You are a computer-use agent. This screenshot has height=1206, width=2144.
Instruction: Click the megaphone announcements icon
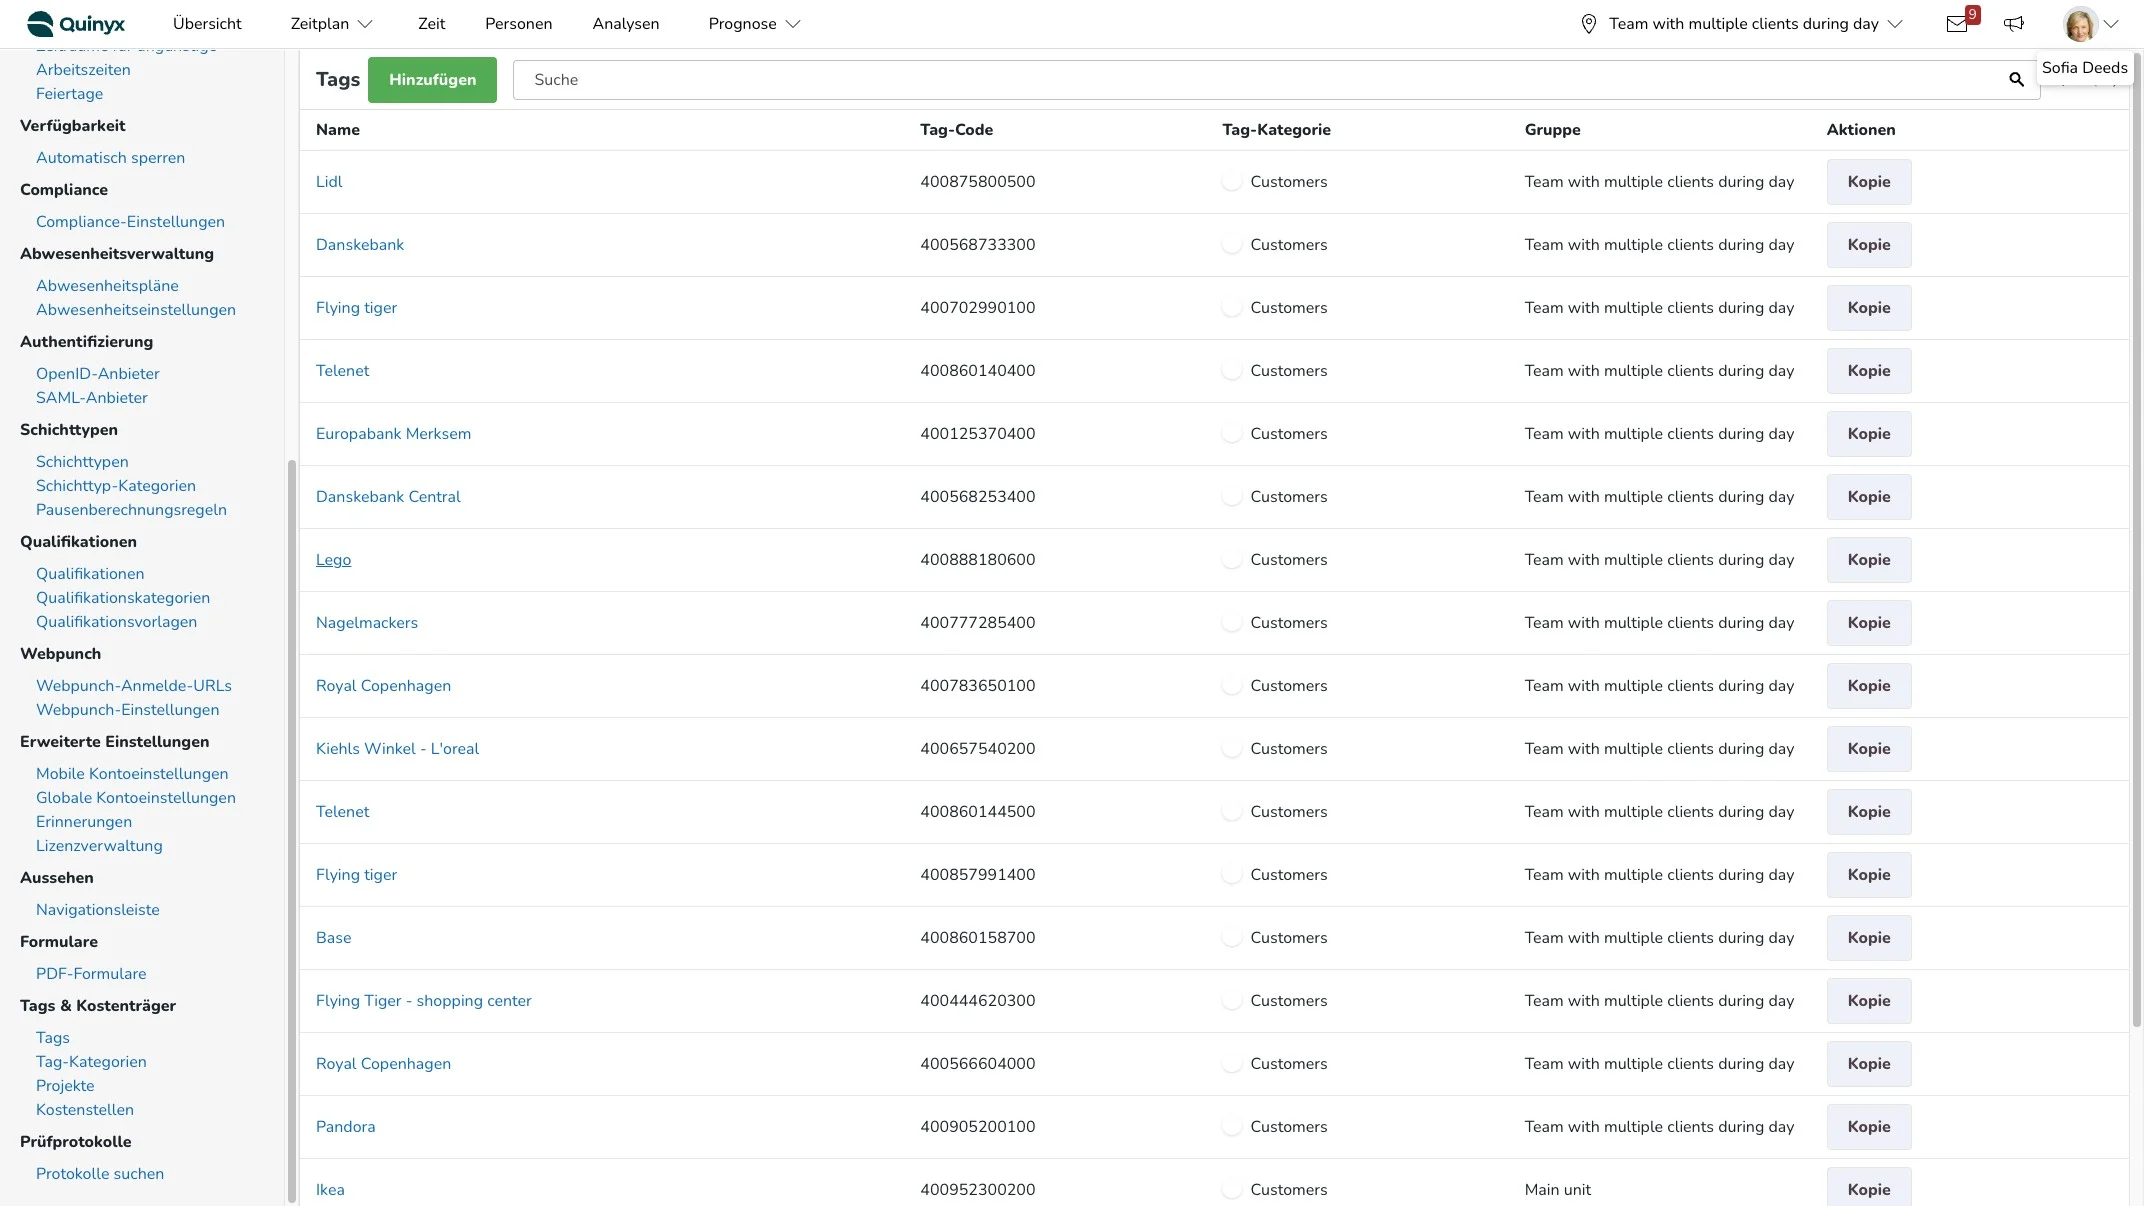click(2014, 24)
